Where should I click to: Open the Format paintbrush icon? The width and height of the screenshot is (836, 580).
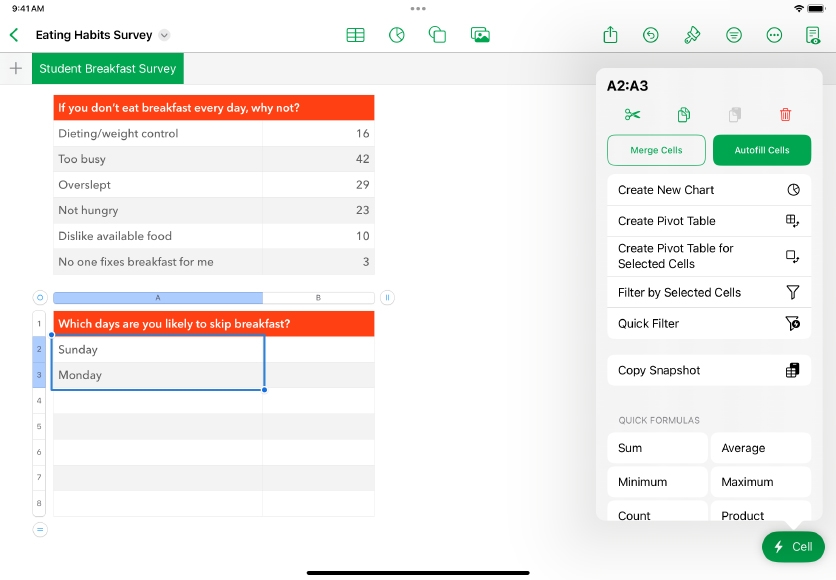692,35
